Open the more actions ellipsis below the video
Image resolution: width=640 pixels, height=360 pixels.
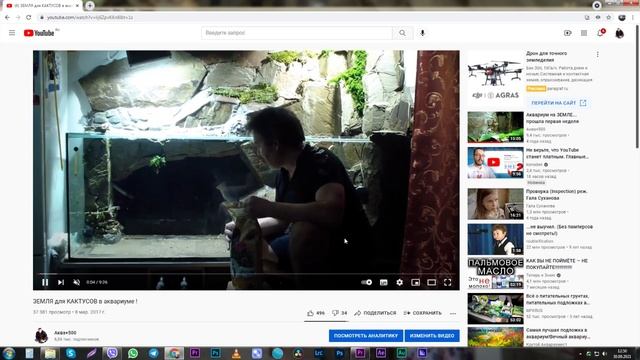click(x=453, y=313)
